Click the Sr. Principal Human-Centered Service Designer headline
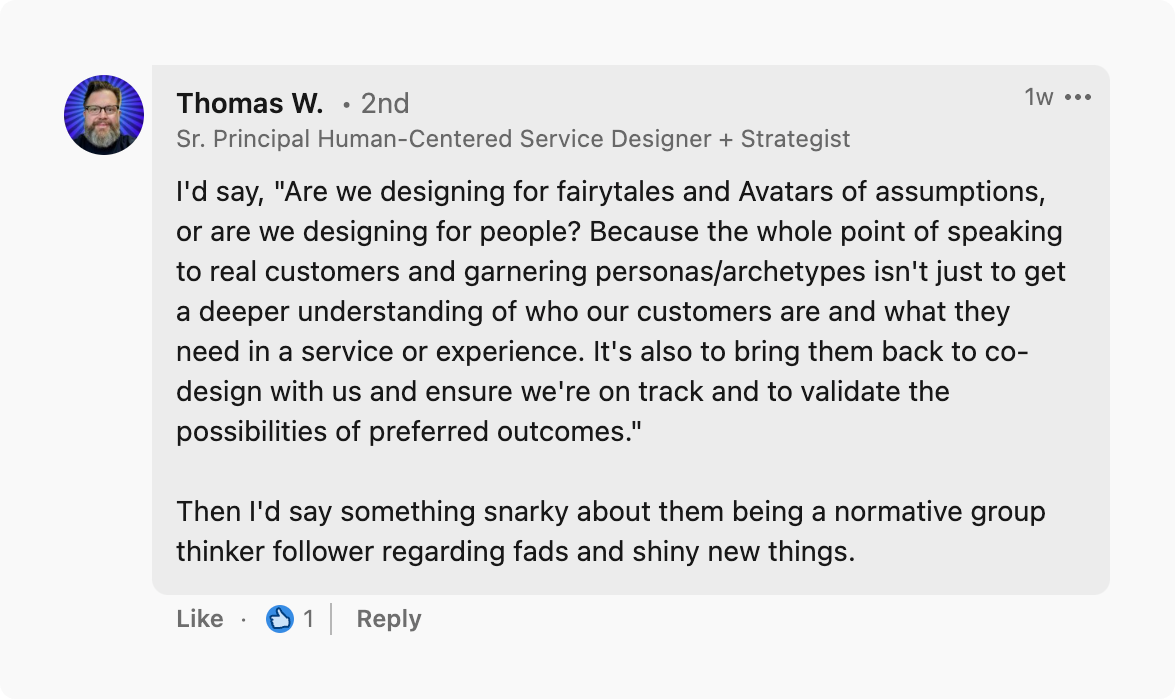The width and height of the screenshot is (1175, 699). tap(513, 139)
